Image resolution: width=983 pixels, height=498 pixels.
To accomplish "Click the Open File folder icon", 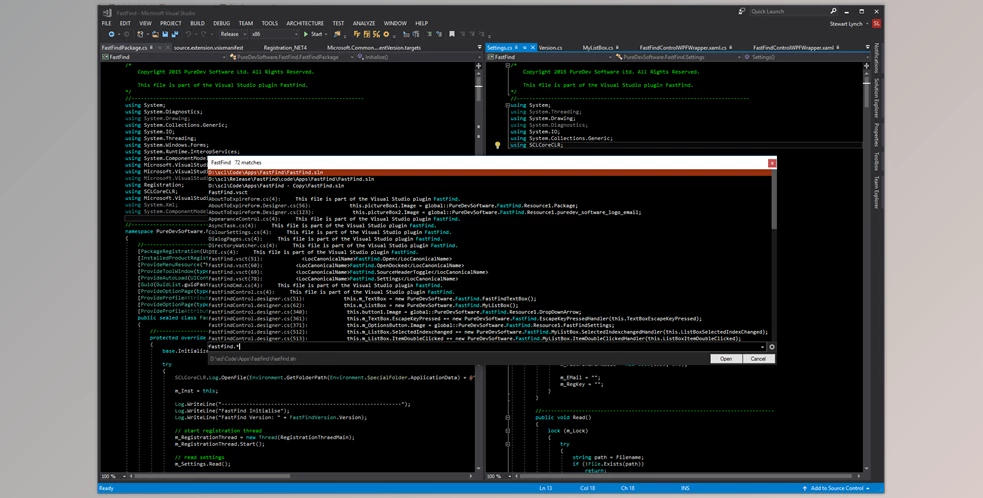I will click(x=155, y=34).
